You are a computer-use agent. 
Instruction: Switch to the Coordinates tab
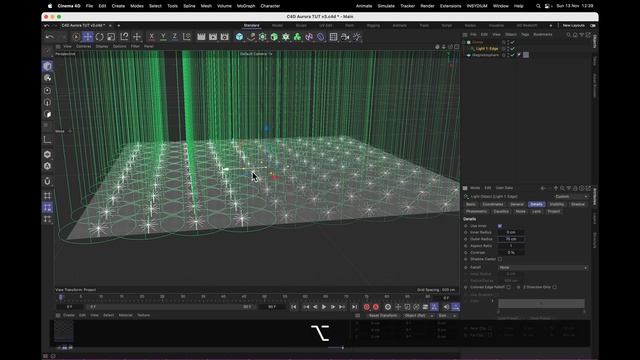click(x=493, y=204)
